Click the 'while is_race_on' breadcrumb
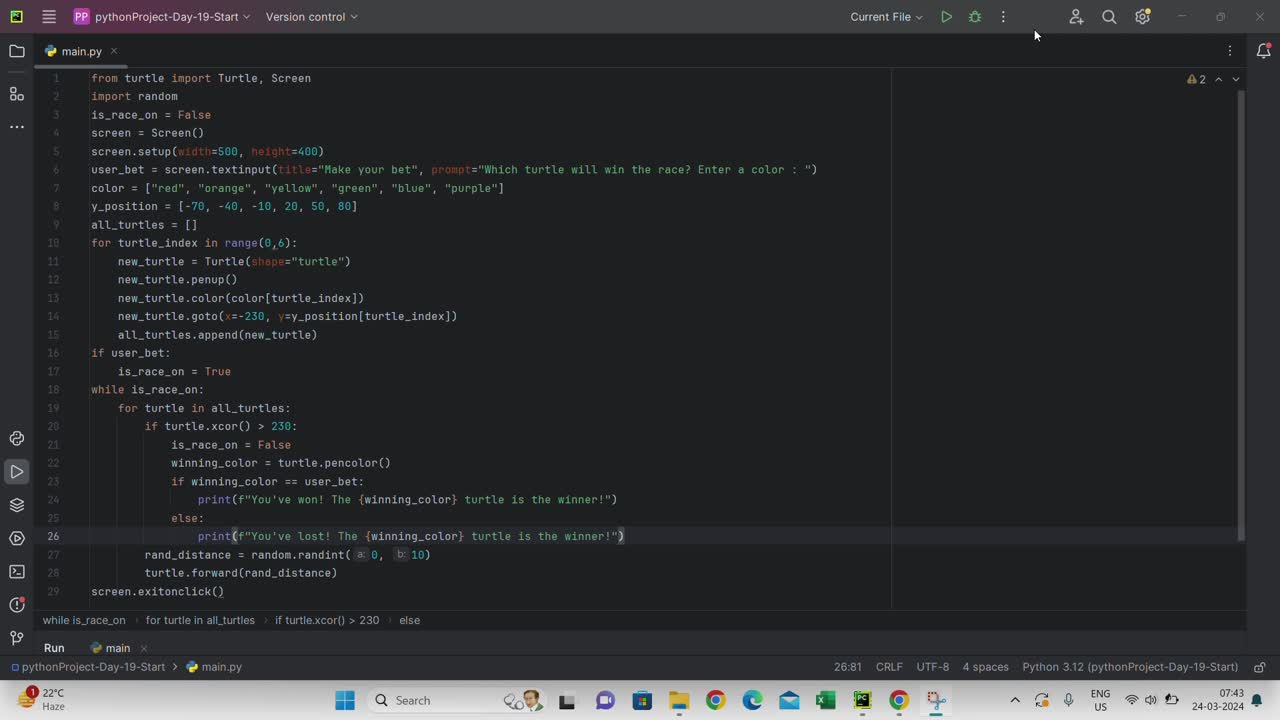1280x720 pixels. click(84, 620)
